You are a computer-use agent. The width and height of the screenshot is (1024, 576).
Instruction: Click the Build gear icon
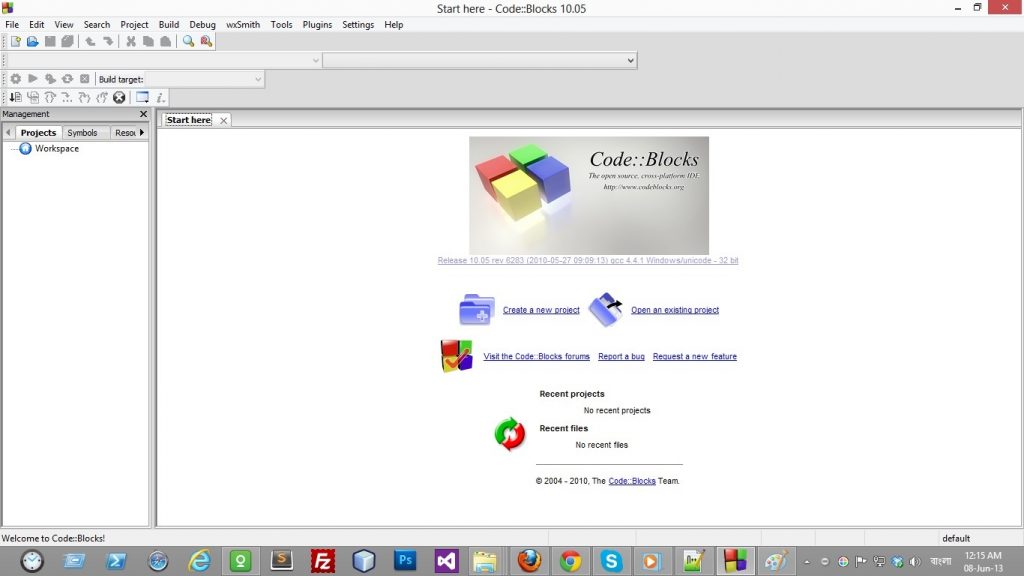point(16,79)
